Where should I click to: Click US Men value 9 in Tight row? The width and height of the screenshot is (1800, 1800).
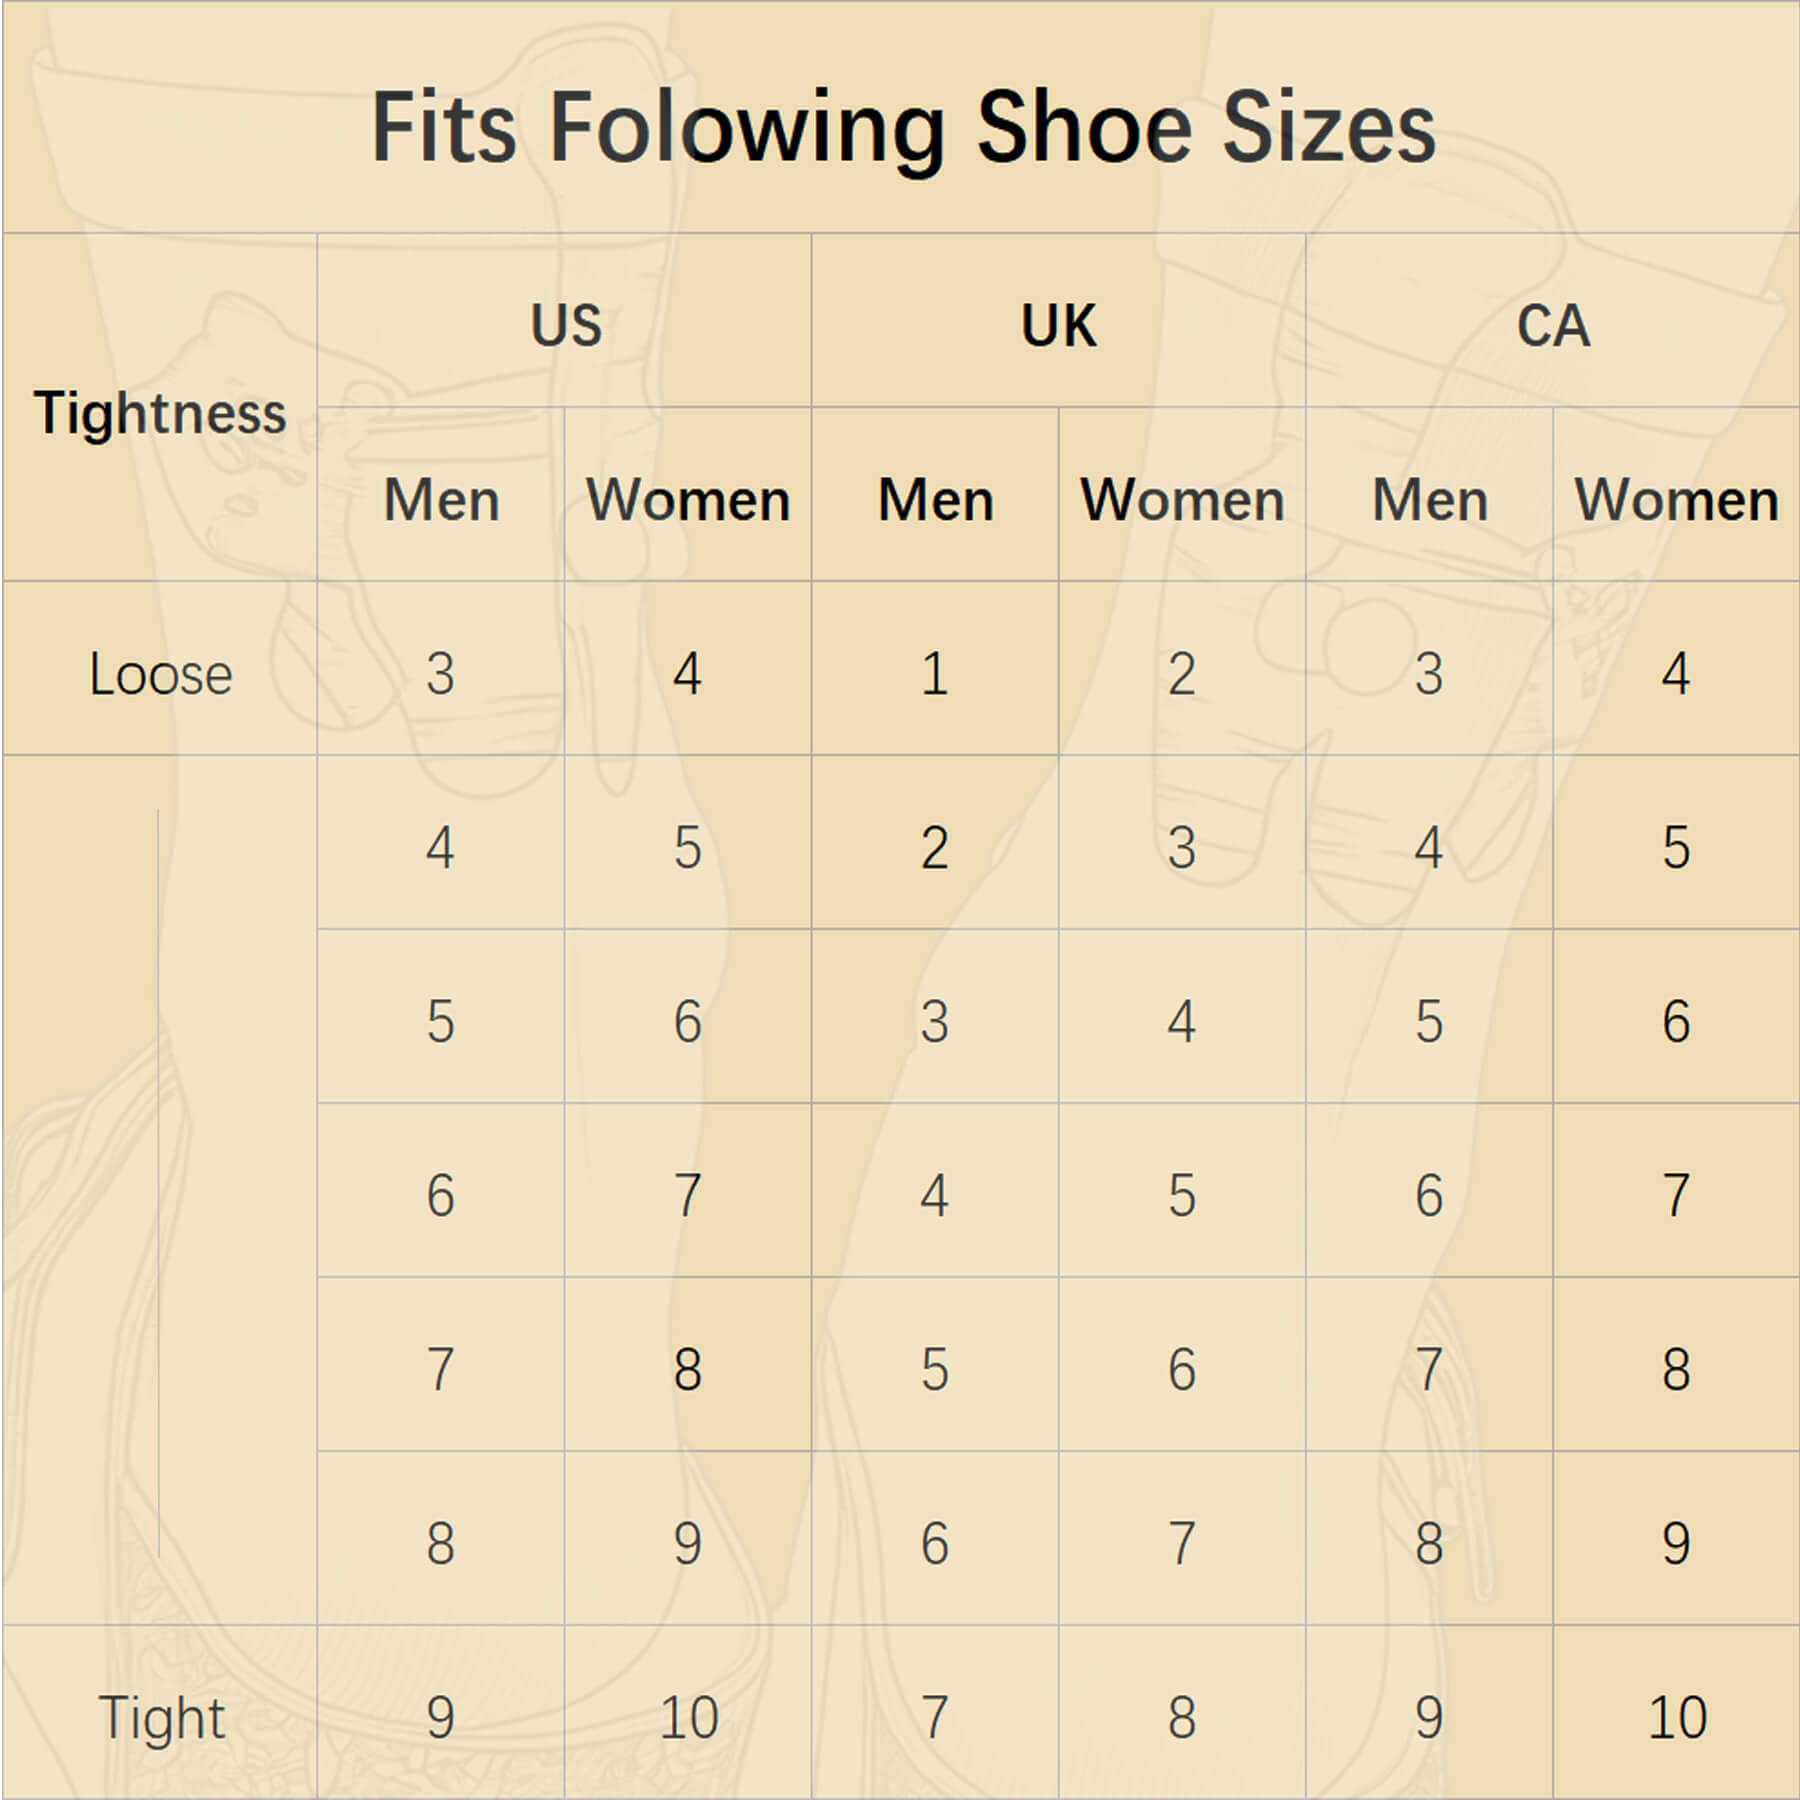440,1718
